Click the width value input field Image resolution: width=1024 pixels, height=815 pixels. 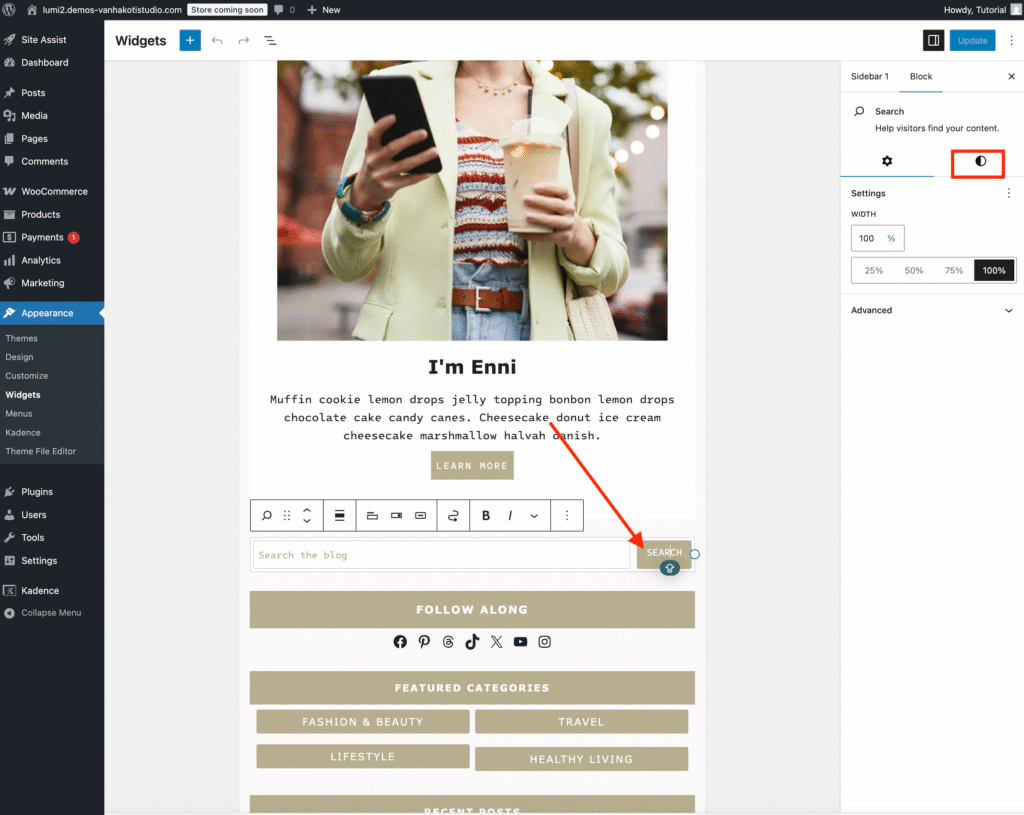[866, 238]
